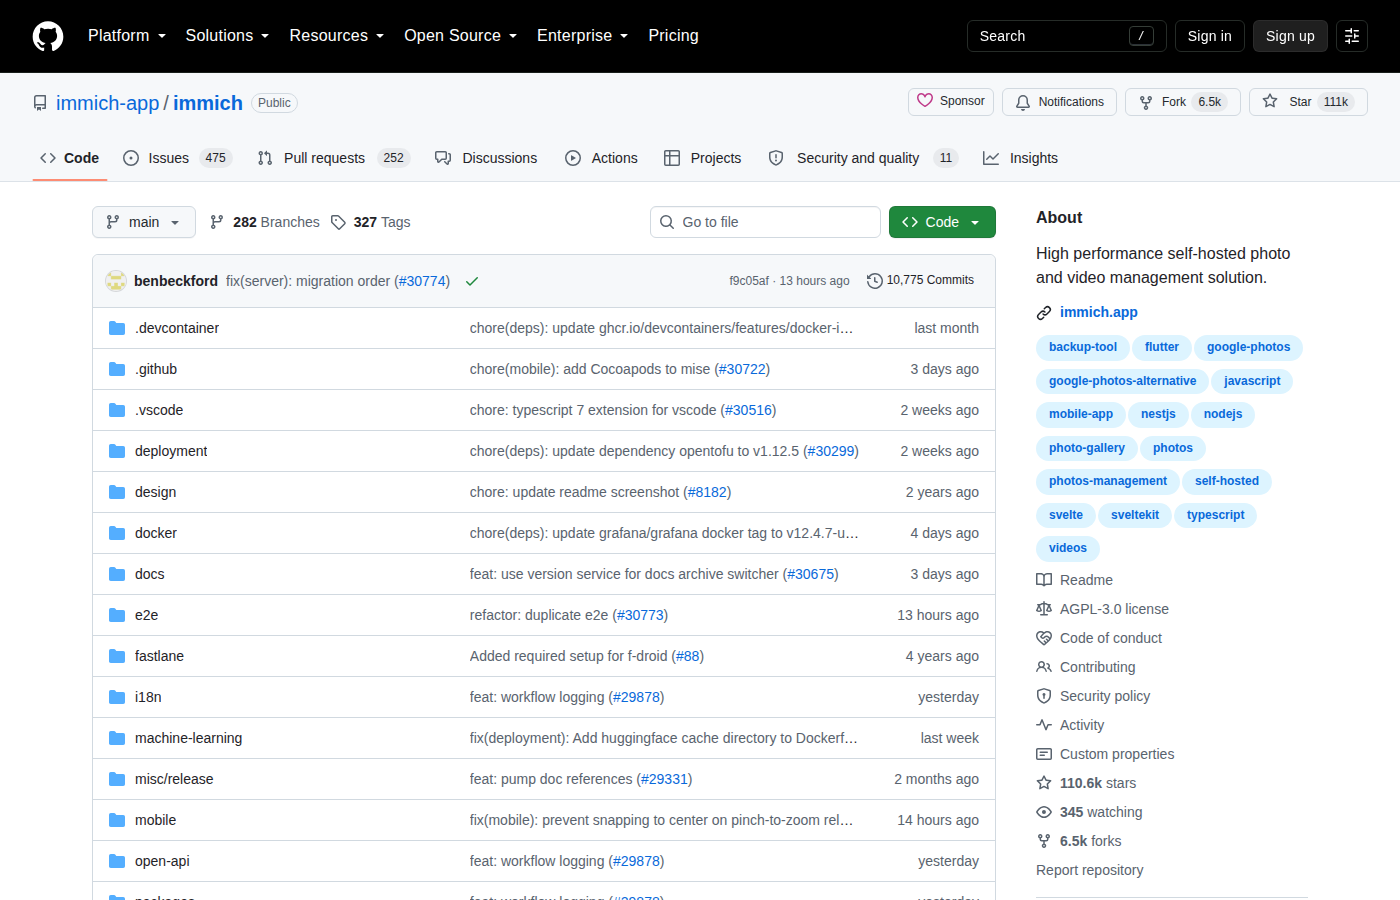
Task: Open commit message for docs folder
Action: pyautogui.click(x=654, y=574)
